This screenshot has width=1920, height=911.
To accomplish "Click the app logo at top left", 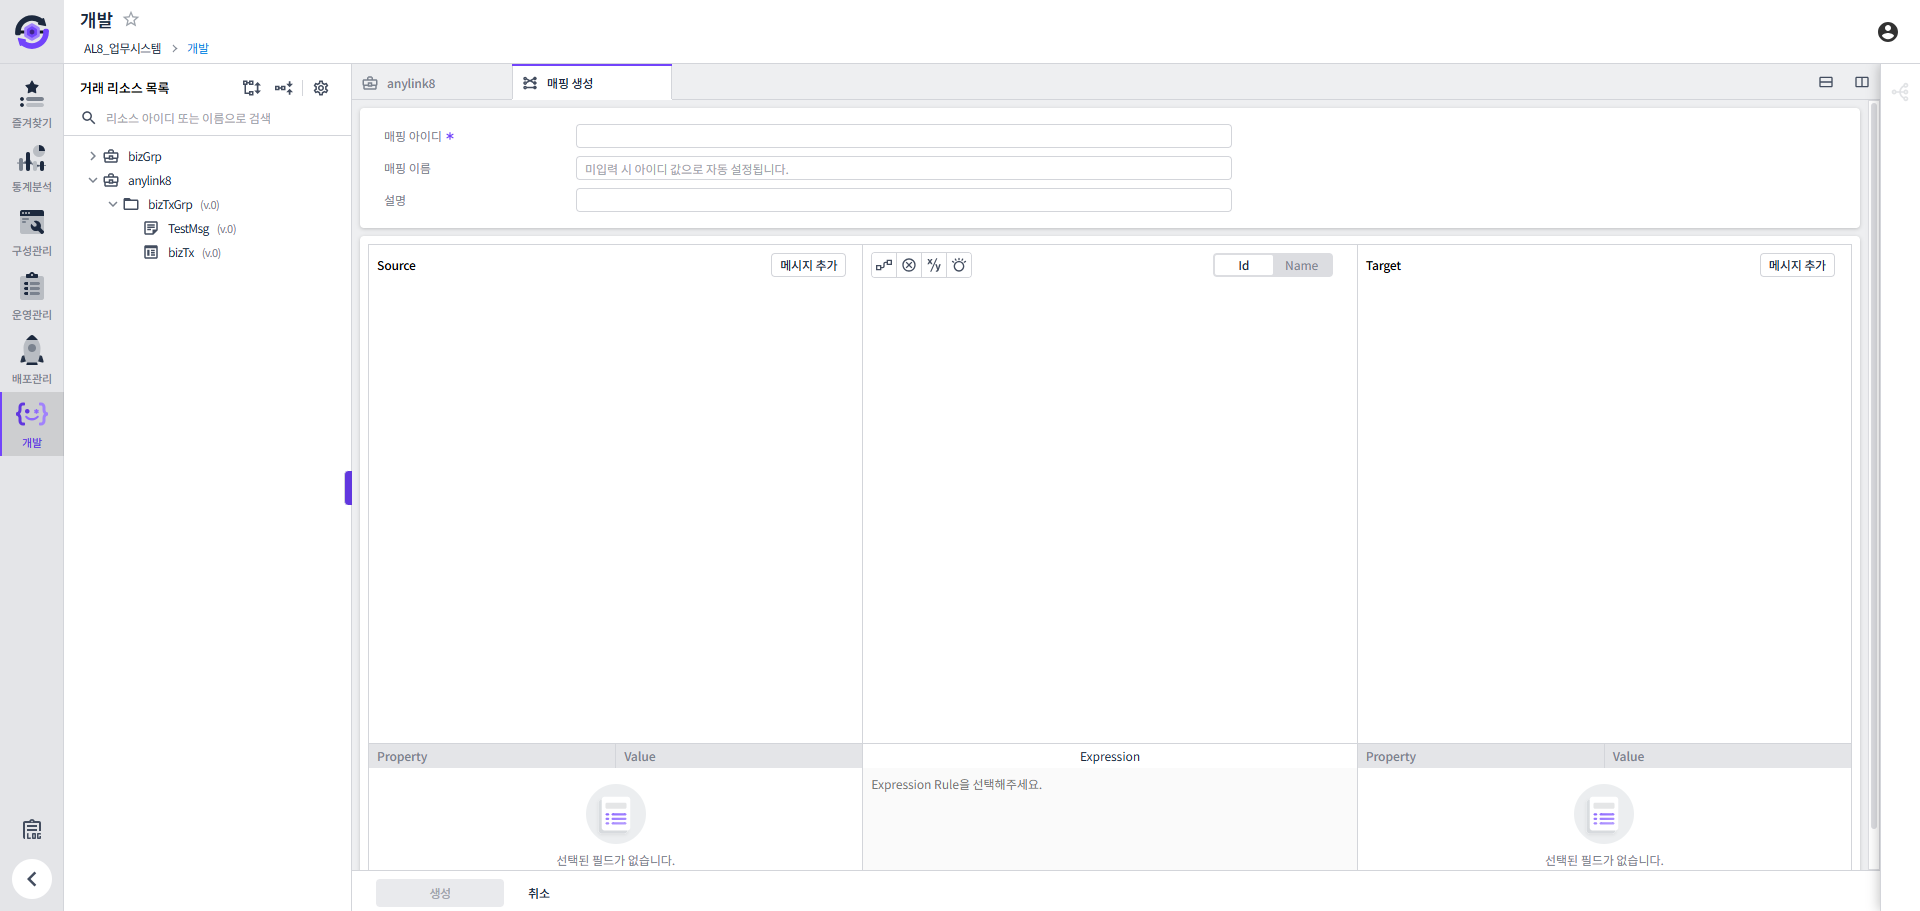I will tap(32, 32).
